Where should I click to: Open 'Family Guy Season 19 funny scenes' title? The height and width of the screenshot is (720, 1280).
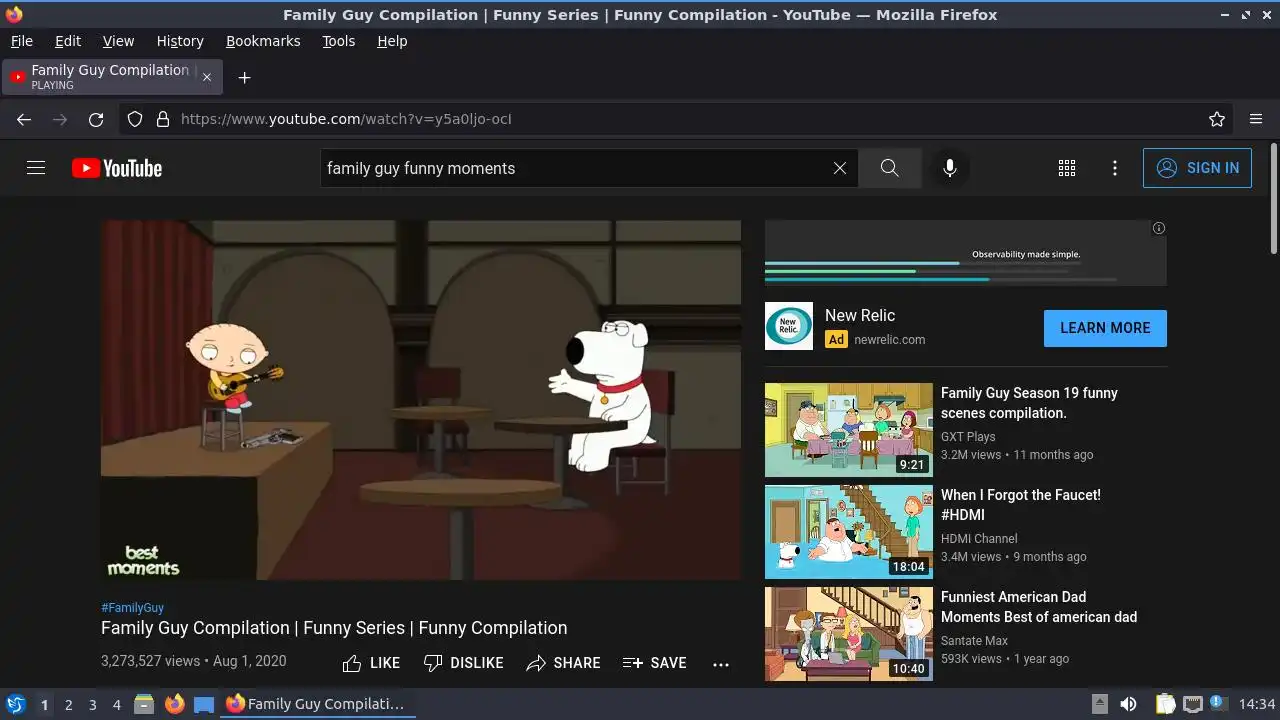1029,403
